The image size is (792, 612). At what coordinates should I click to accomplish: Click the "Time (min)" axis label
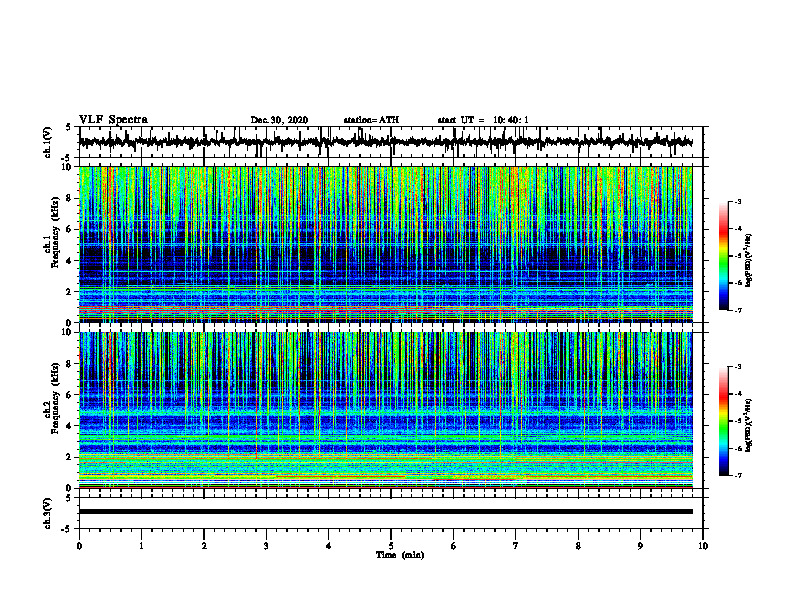coord(400,555)
